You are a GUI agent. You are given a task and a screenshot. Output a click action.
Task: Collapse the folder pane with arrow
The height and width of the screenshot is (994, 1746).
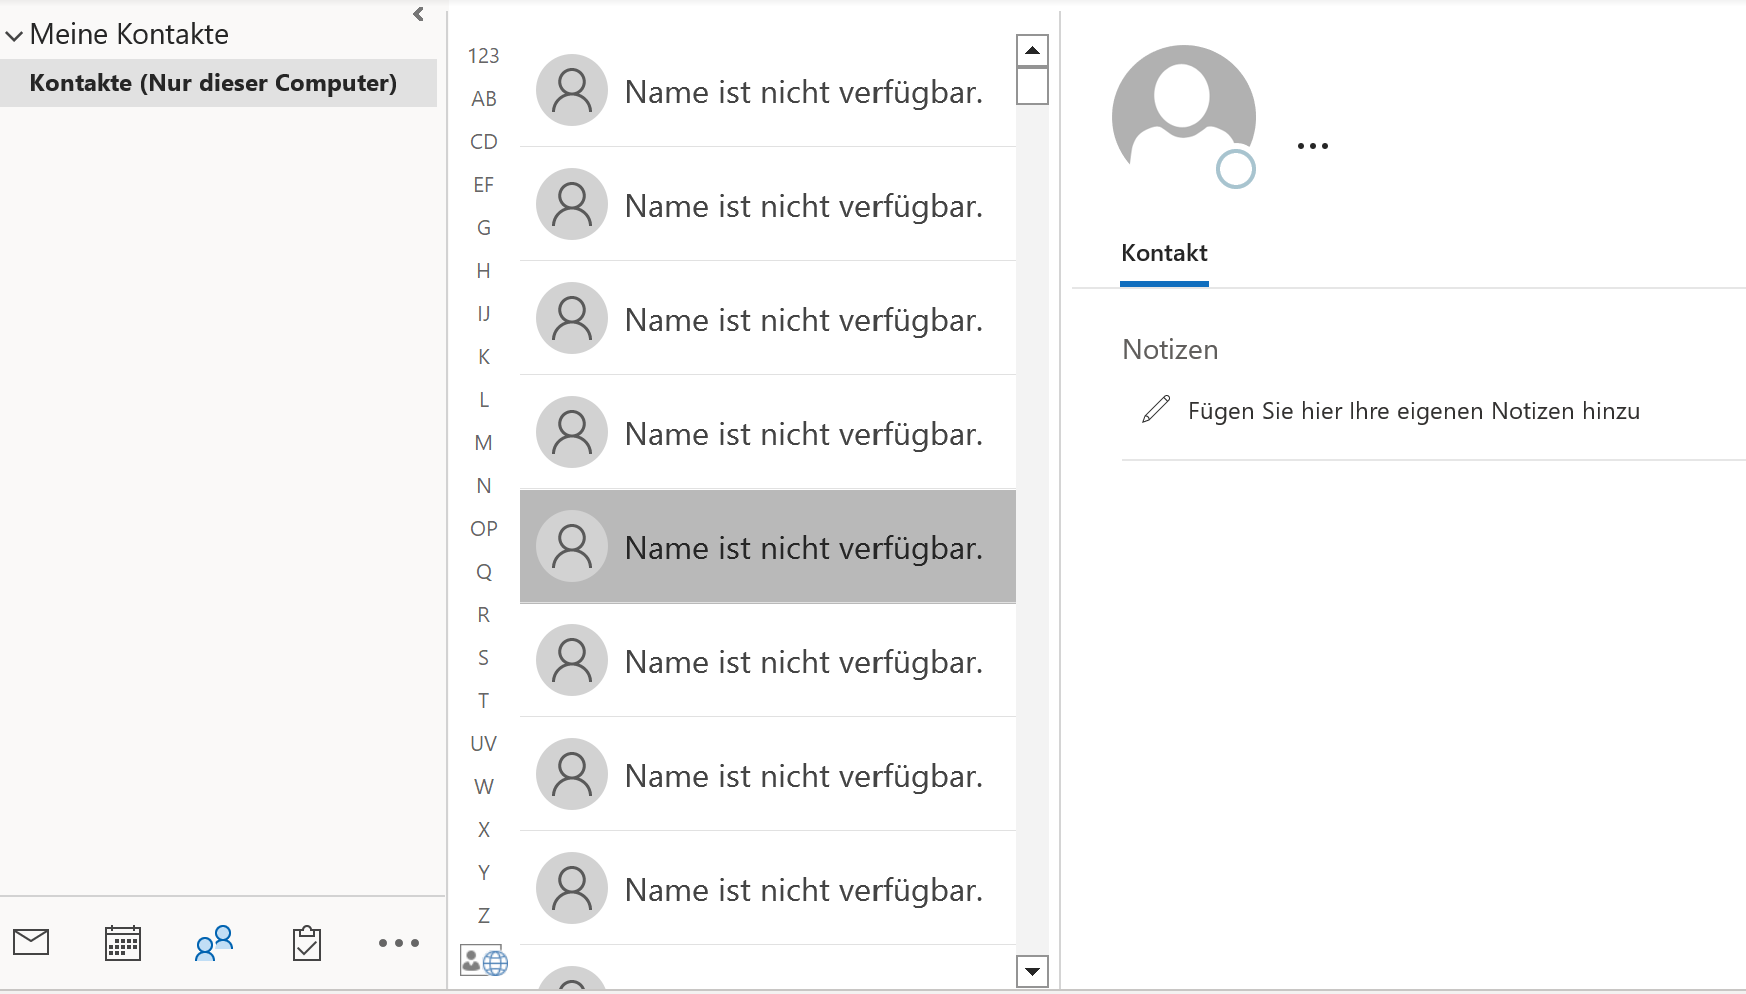tap(419, 14)
